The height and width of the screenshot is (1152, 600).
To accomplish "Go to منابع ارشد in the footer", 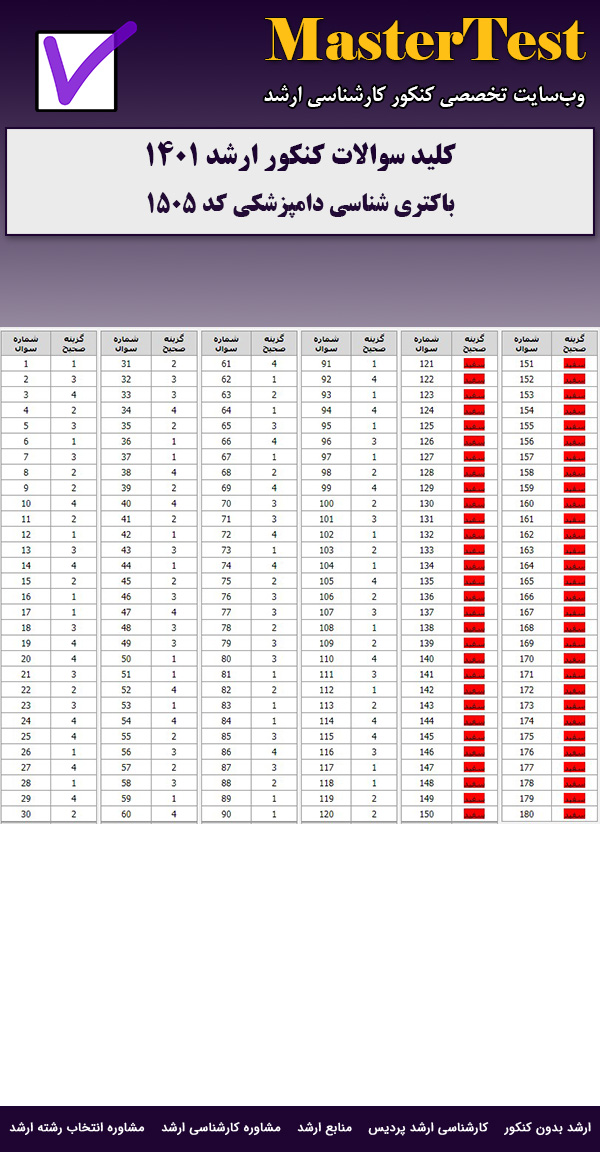I will click(x=325, y=1127).
